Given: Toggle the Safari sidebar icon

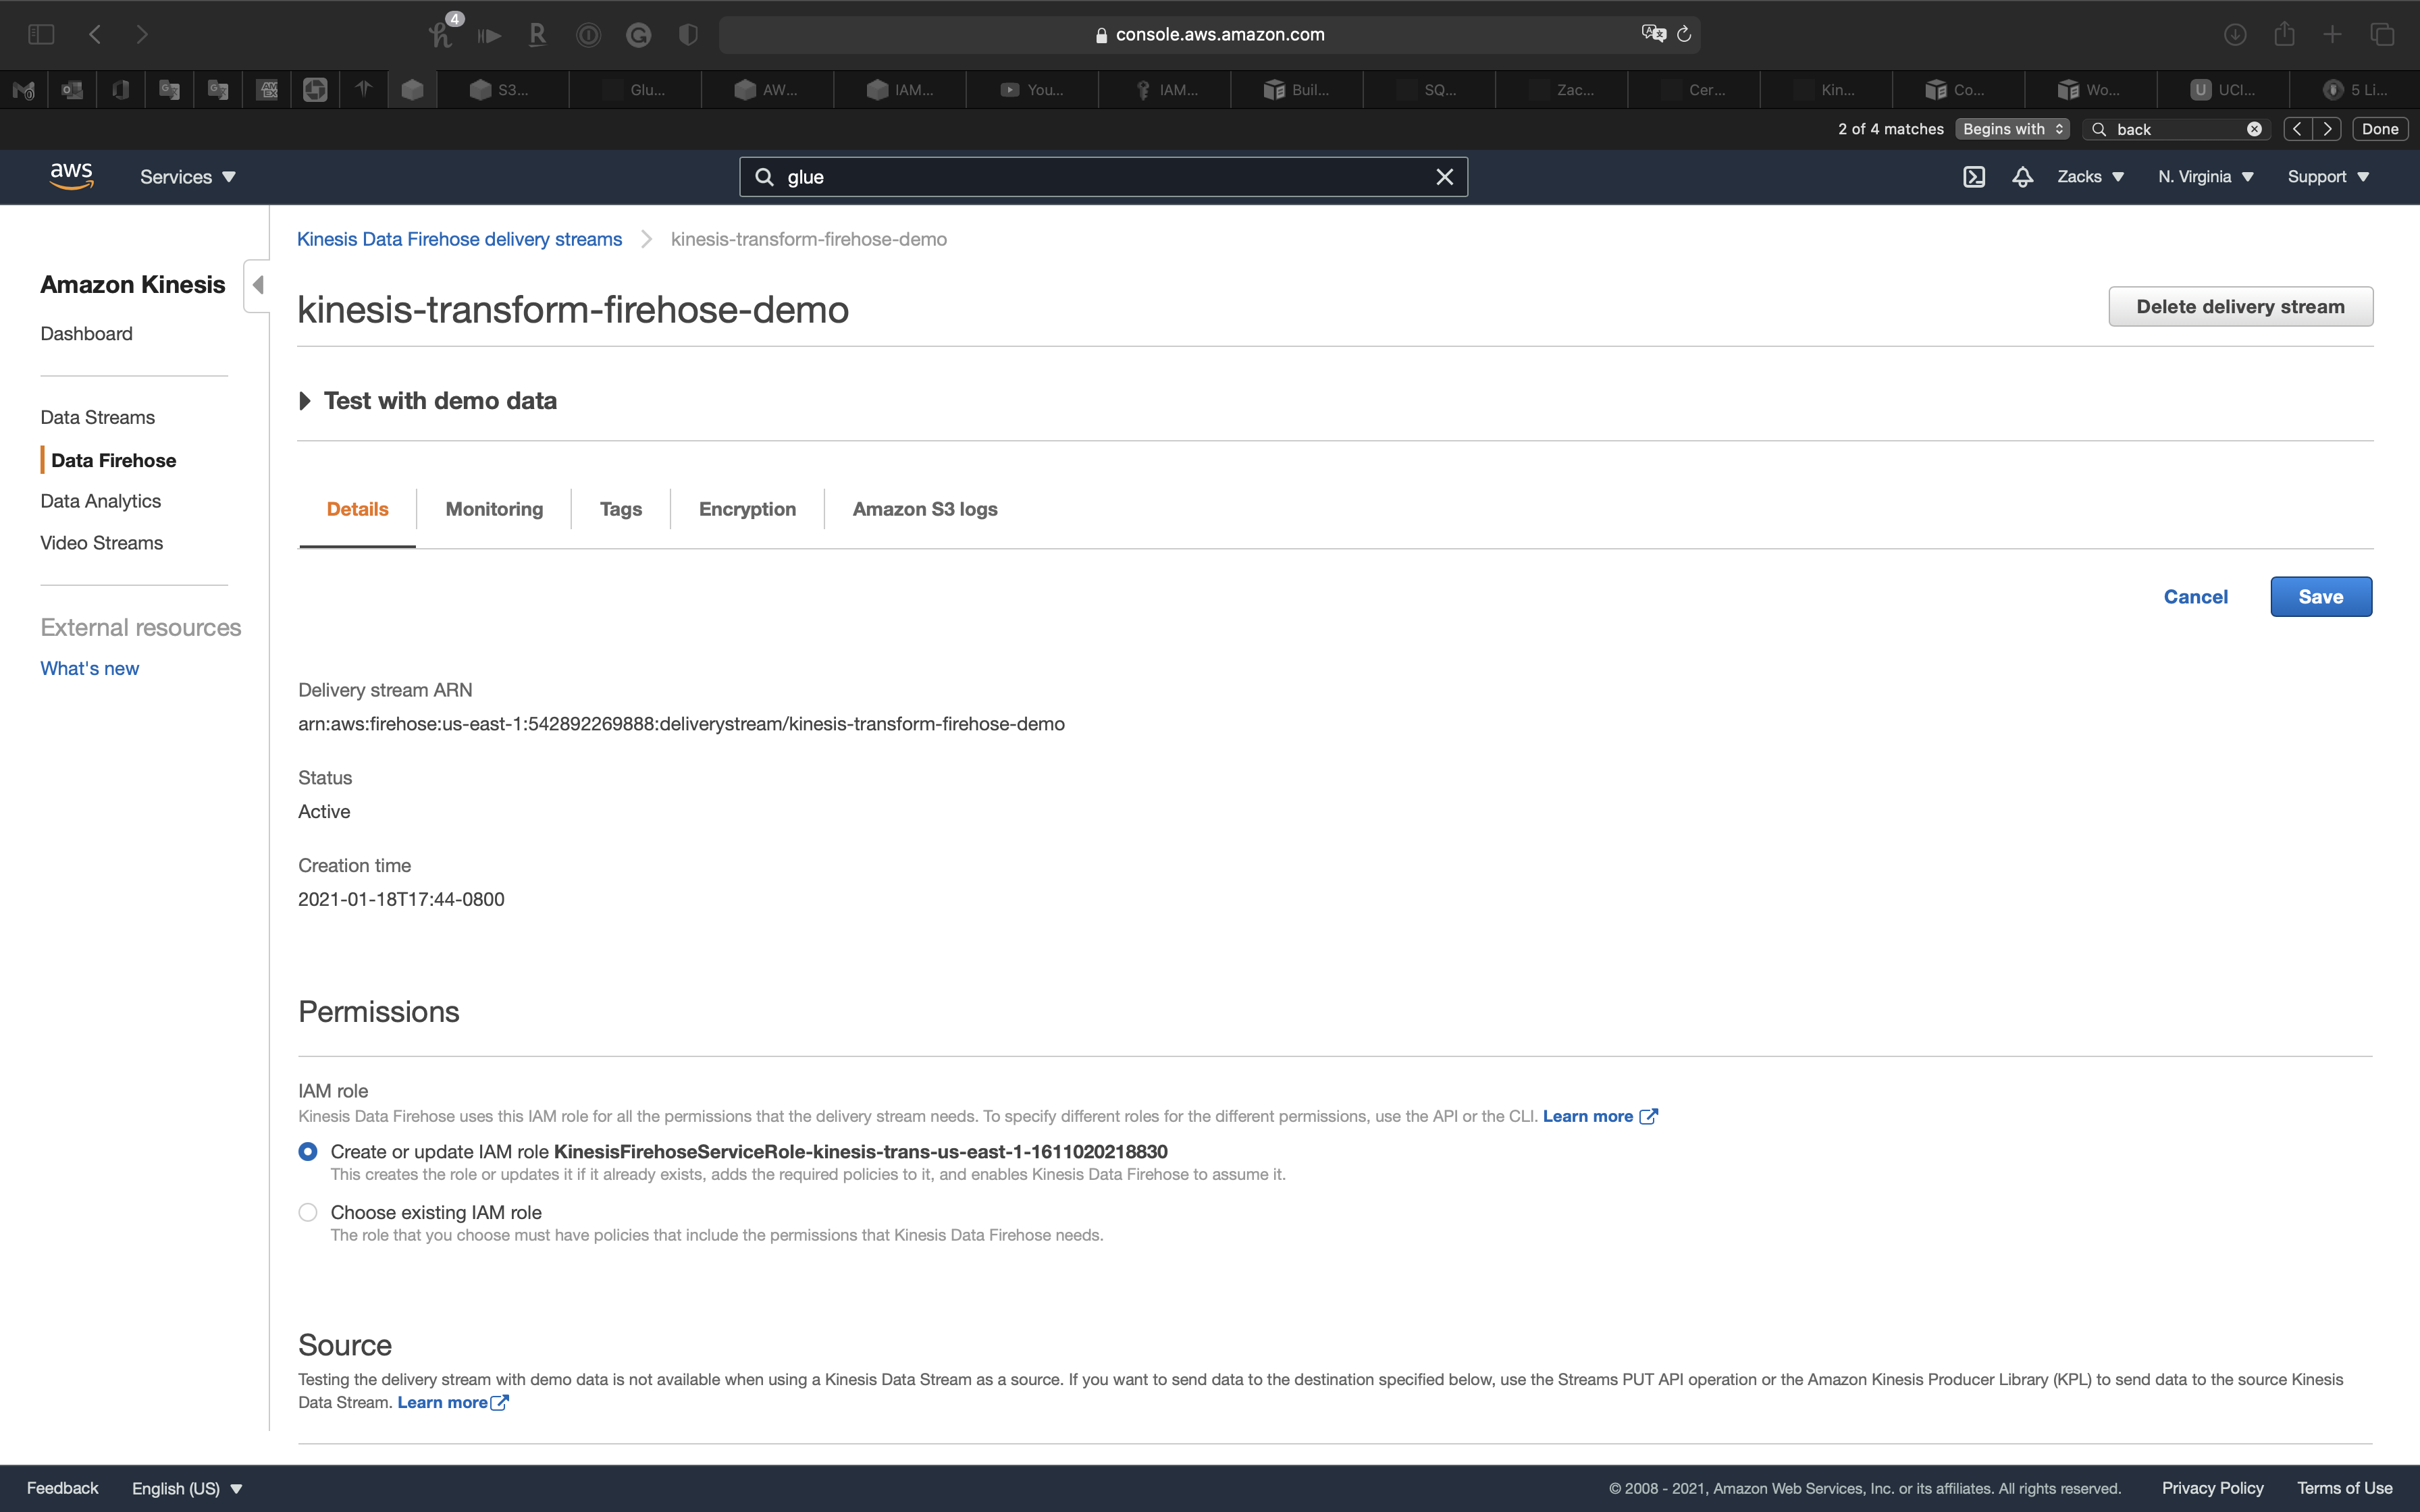Looking at the screenshot, I should tap(41, 34).
